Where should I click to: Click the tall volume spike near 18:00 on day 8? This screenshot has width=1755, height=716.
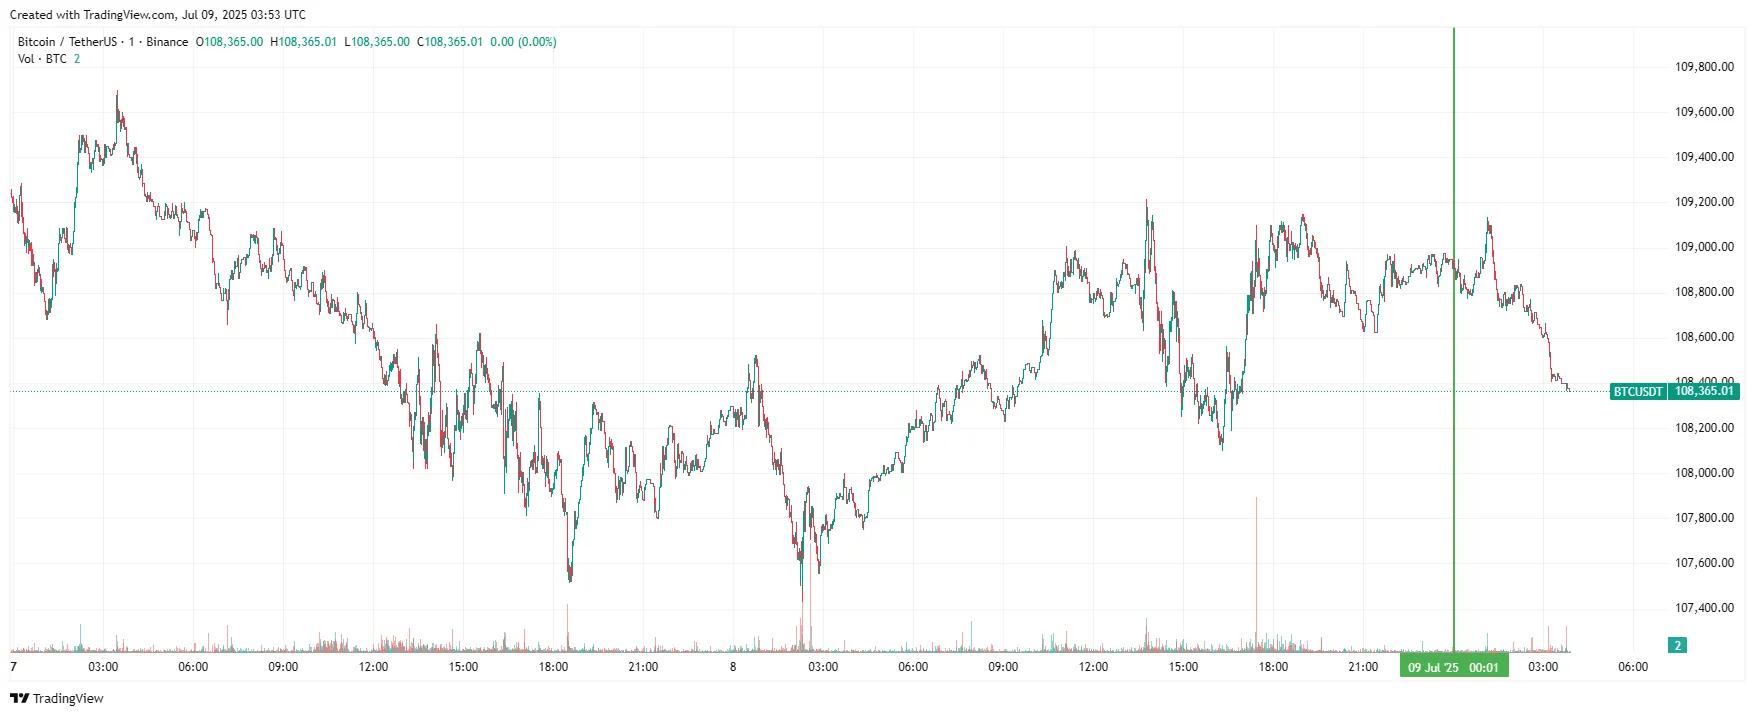pos(1256,570)
